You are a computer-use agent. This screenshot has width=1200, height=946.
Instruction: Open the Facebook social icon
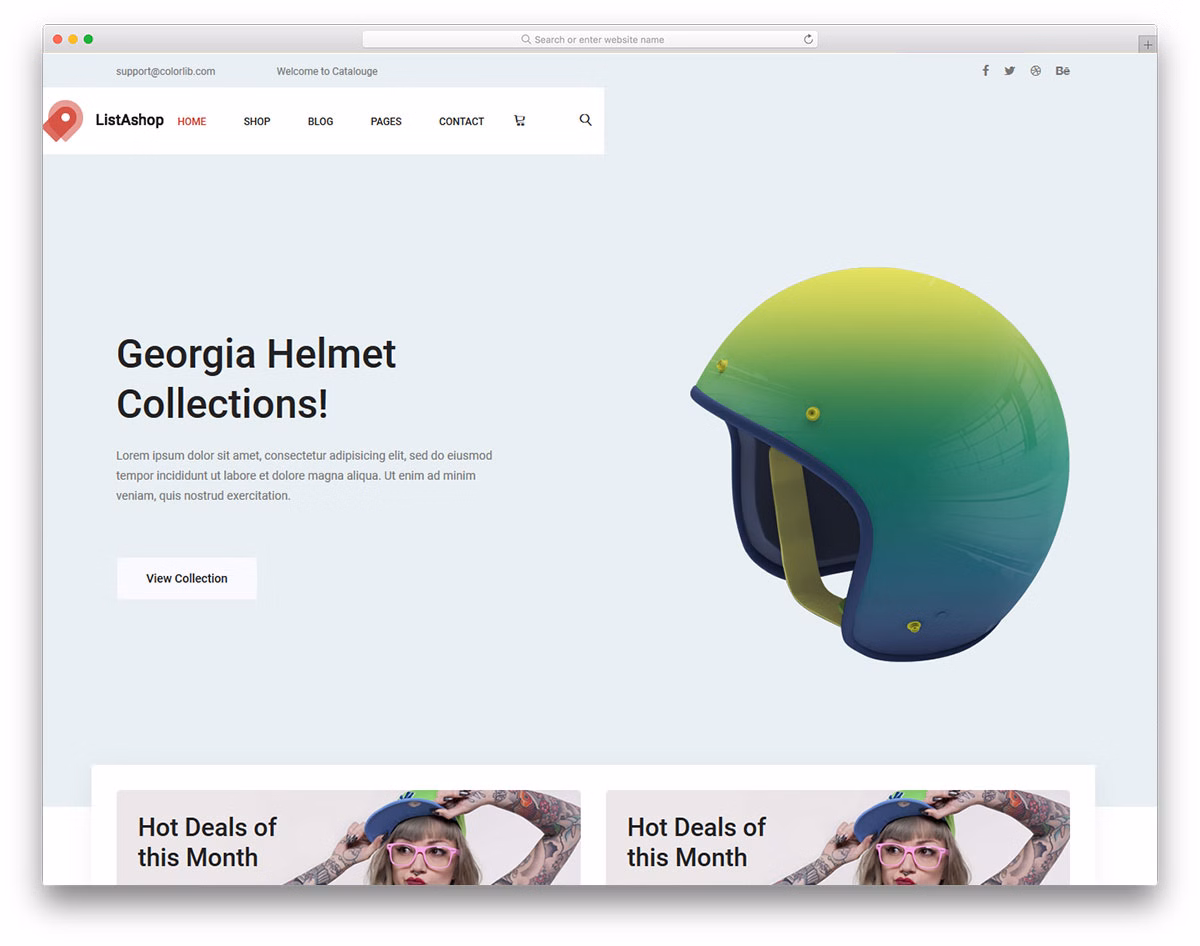(x=985, y=71)
